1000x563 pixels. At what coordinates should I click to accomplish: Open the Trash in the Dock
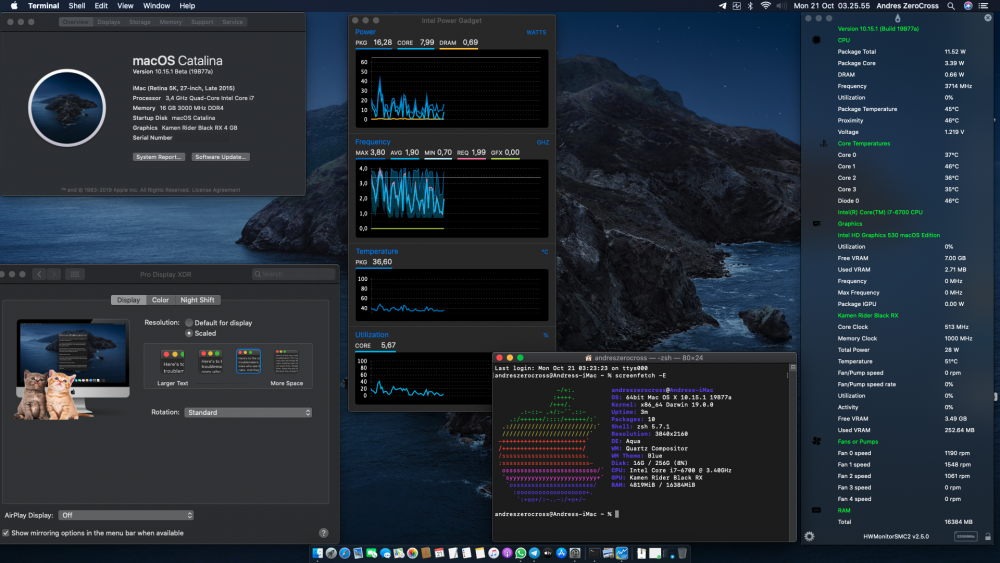tap(682, 553)
